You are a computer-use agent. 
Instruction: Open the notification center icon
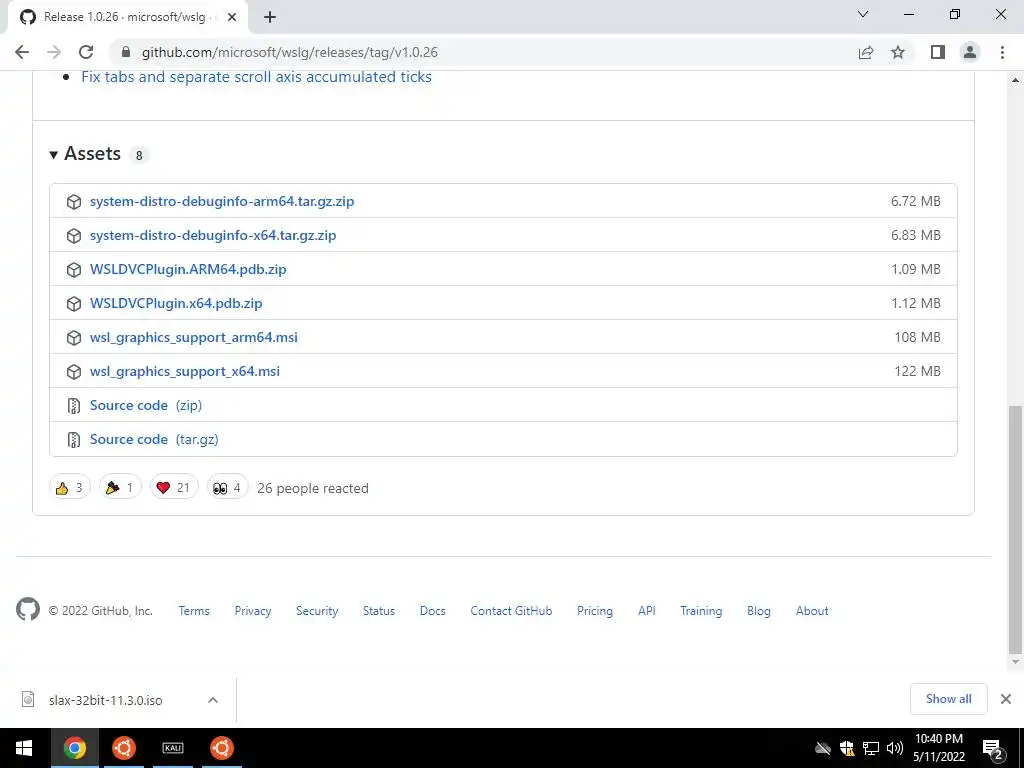993,748
